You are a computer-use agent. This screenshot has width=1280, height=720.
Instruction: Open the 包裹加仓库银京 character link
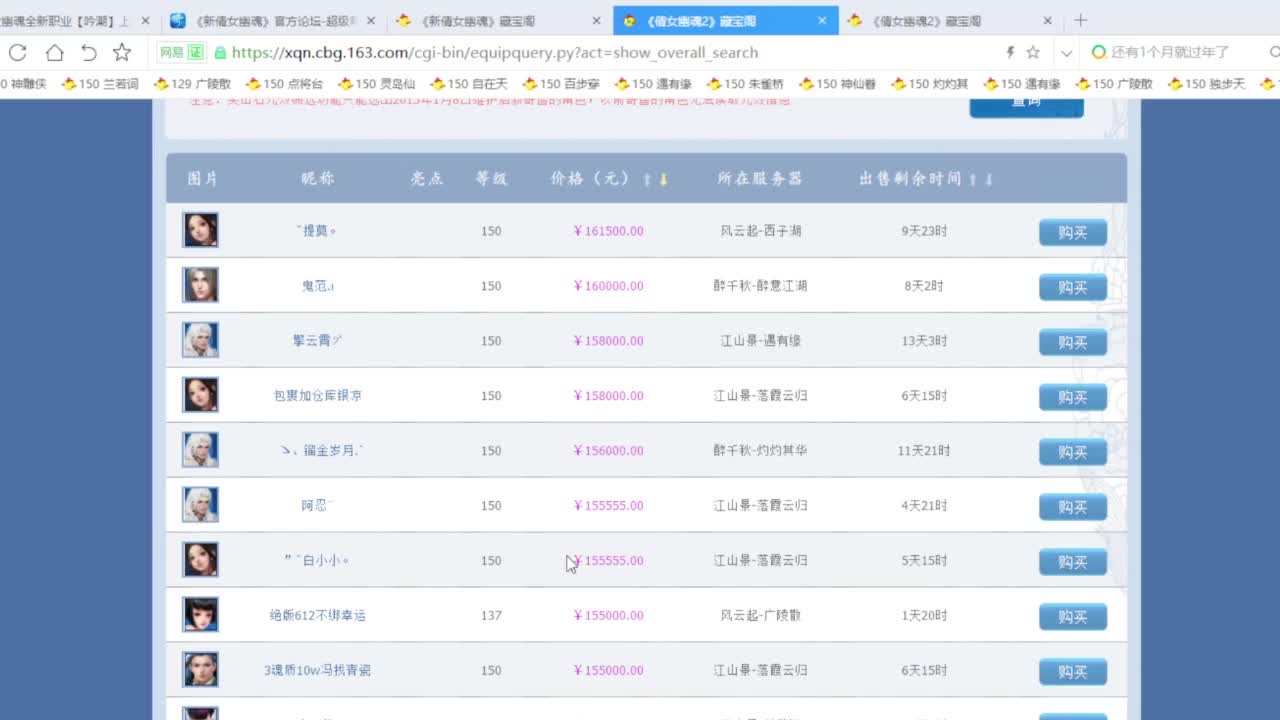pos(317,396)
